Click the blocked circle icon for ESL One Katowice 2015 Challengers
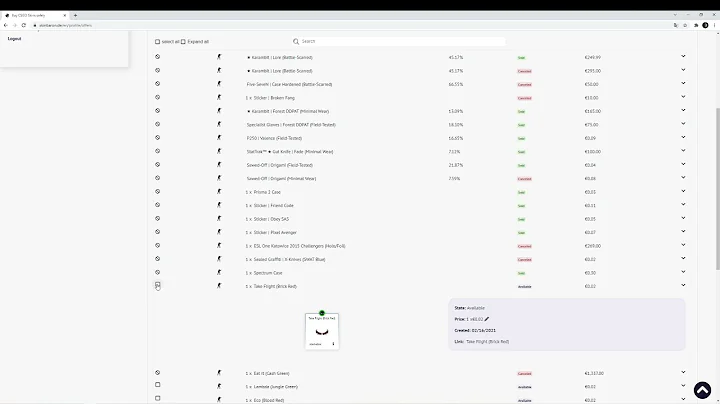Image resolution: width=720 pixels, height=404 pixels. tap(158, 245)
